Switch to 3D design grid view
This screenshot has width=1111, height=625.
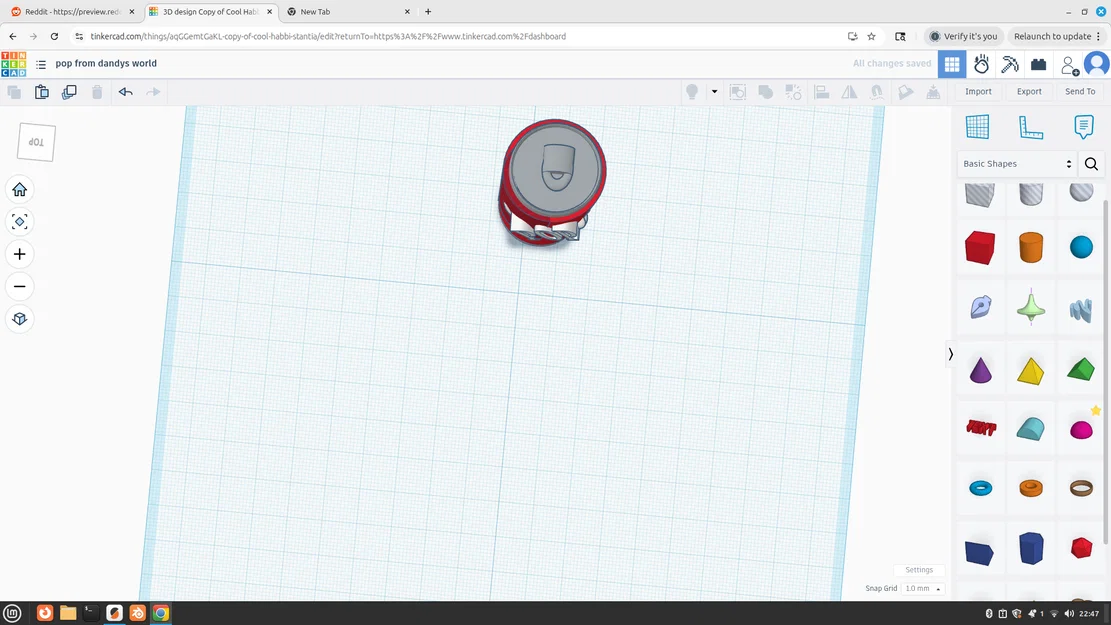[x=952, y=64]
